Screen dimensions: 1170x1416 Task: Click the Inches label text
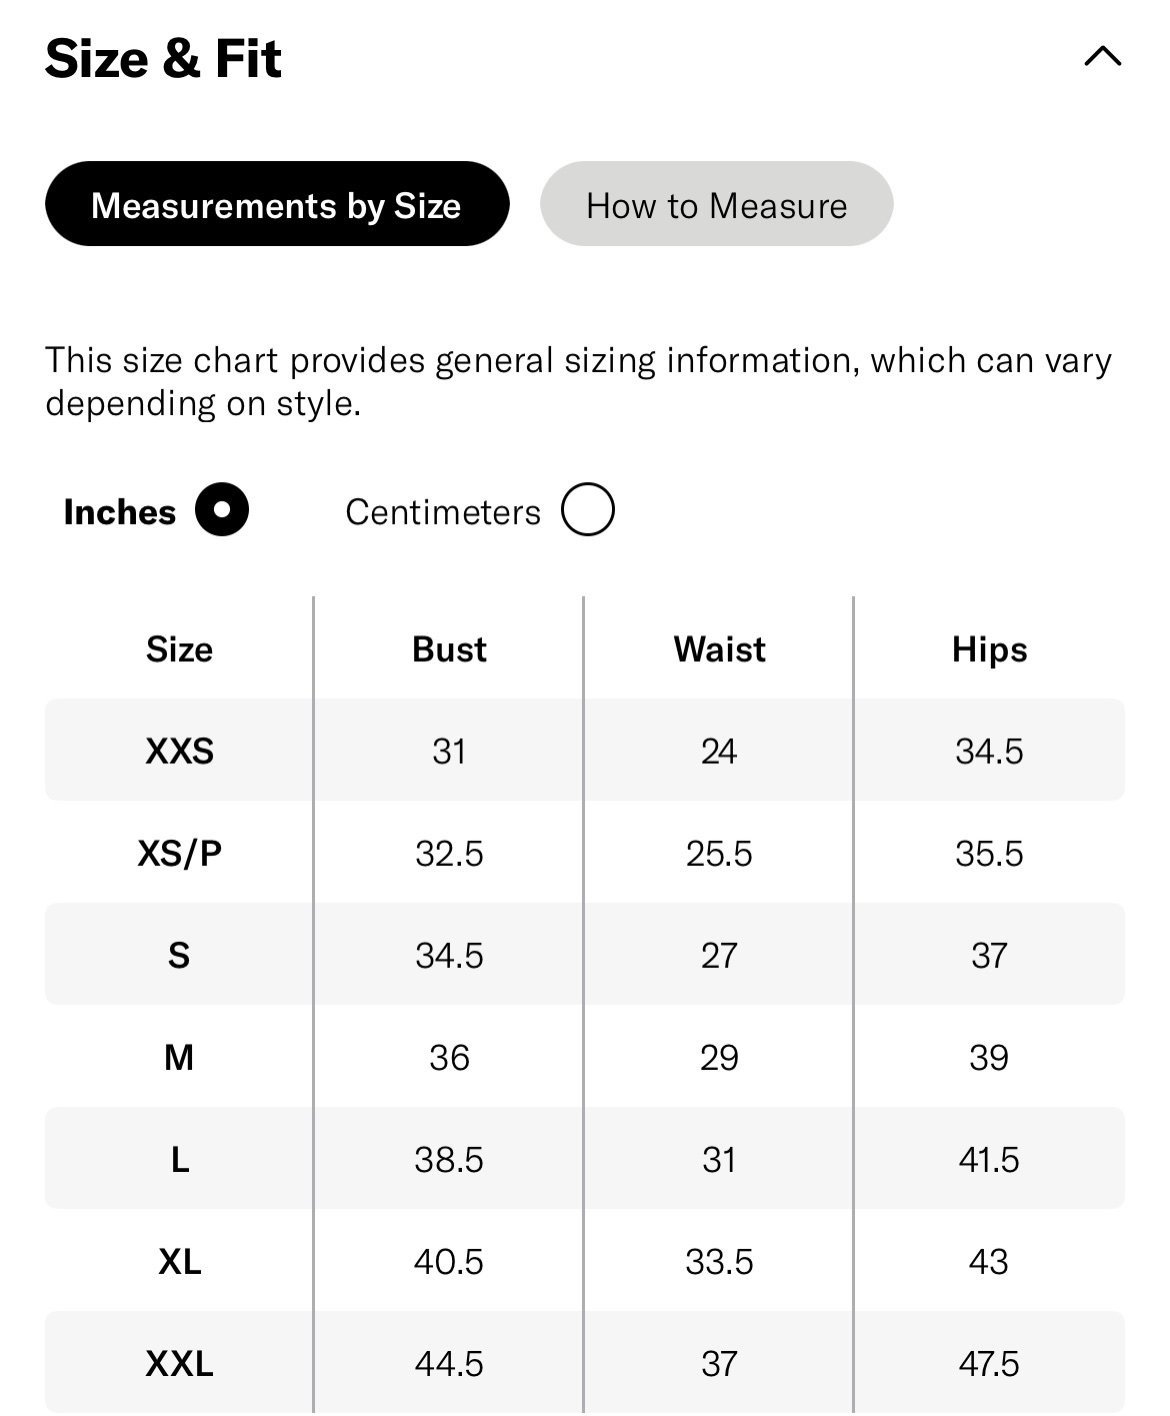(x=119, y=512)
